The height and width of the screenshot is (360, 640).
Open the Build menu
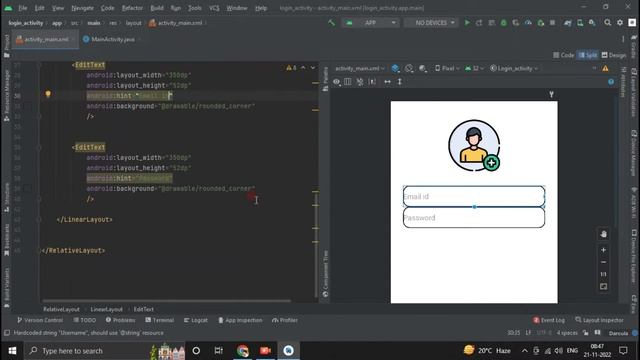[x=157, y=8]
